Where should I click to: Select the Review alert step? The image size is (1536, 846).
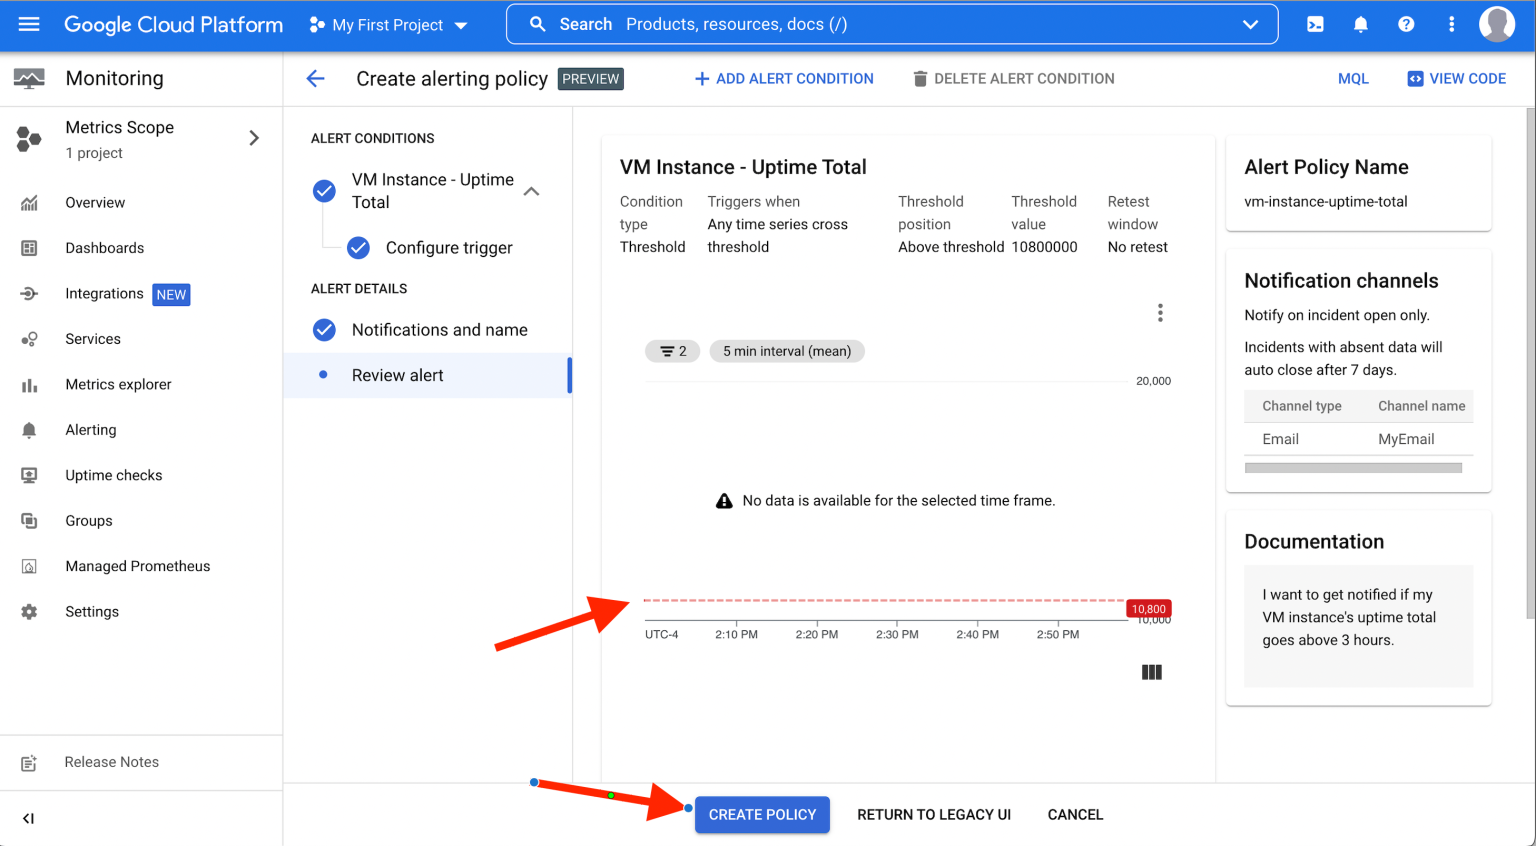(x=427, y=375)
